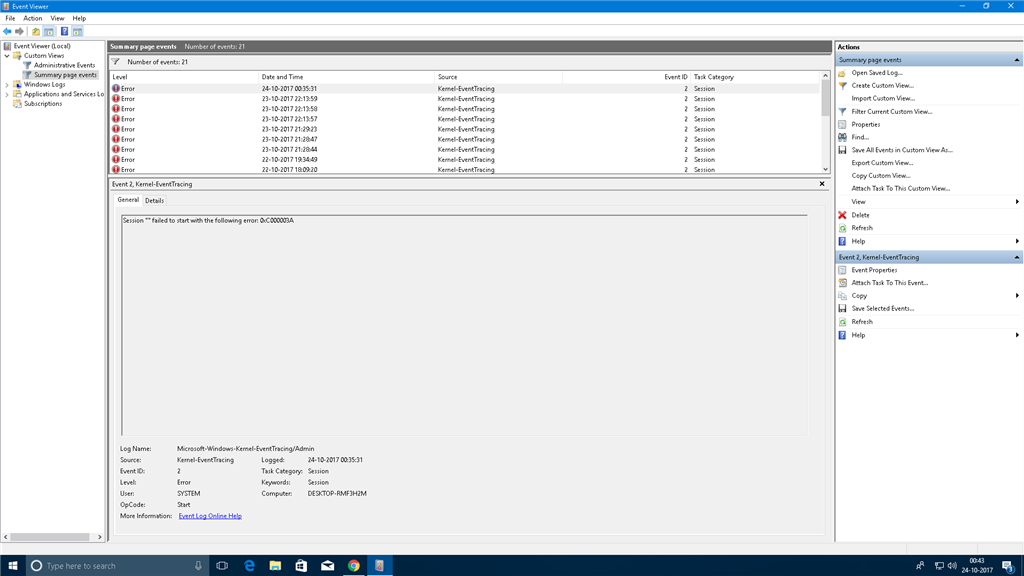The height and width of the screenshot is (576, 1024).
Task: Open the Help menu in menu bar
Action: point(79,18)
